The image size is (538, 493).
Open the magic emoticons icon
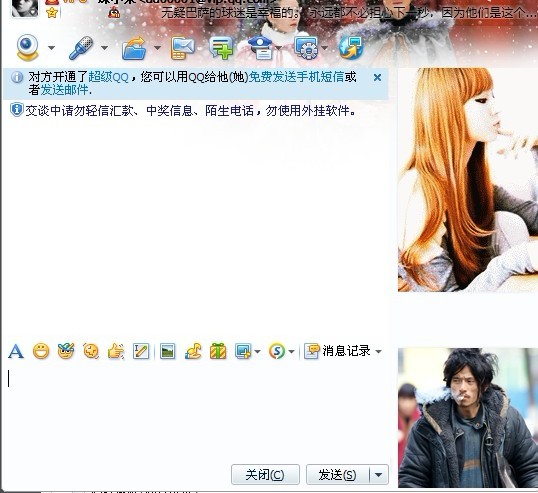pos(66,351)
